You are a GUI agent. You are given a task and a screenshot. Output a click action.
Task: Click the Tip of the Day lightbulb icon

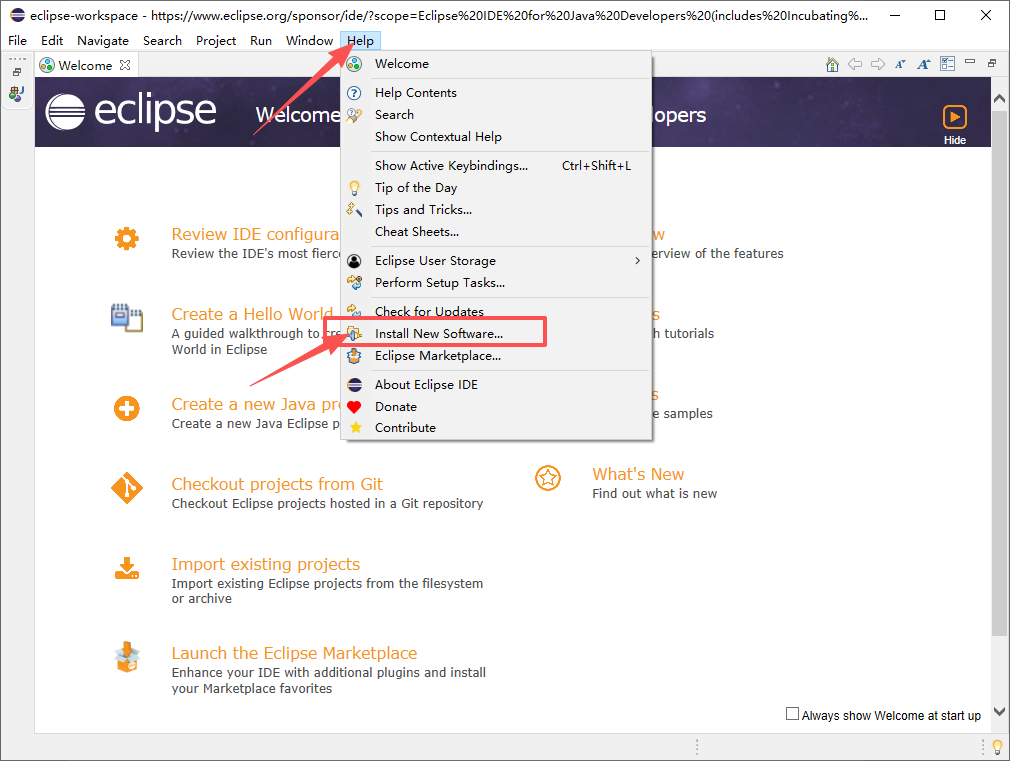pyautogui.click(x=354, y=188)
